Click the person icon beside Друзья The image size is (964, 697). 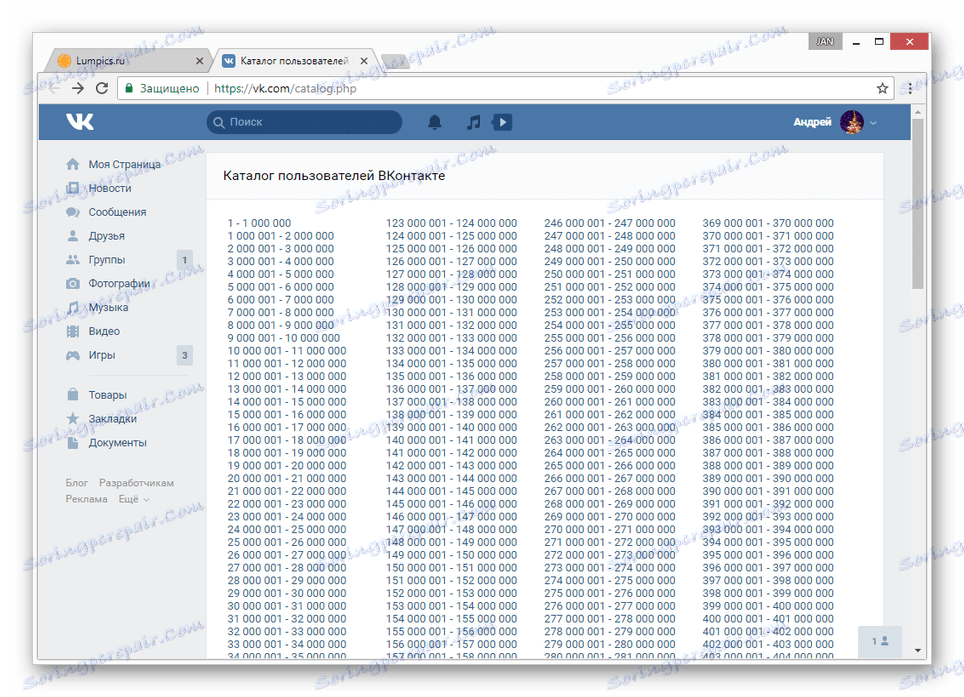(x=73, y=236)
